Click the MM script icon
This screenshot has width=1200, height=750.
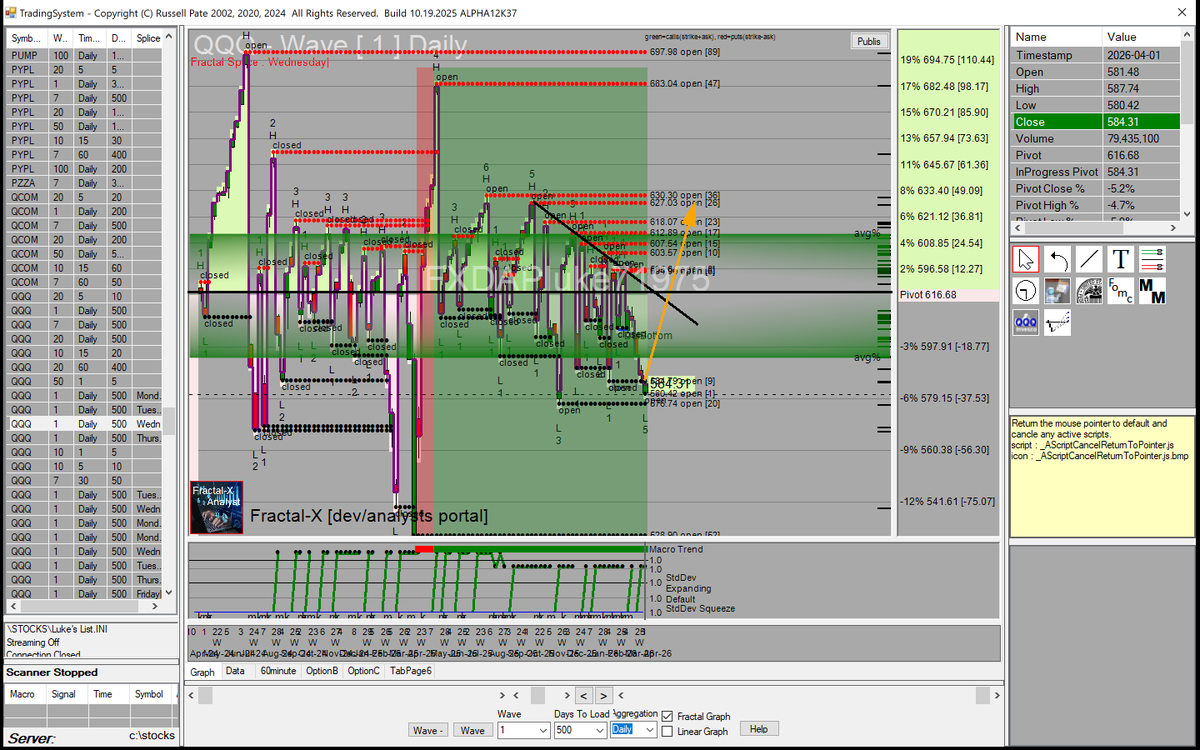[1153, 291]
